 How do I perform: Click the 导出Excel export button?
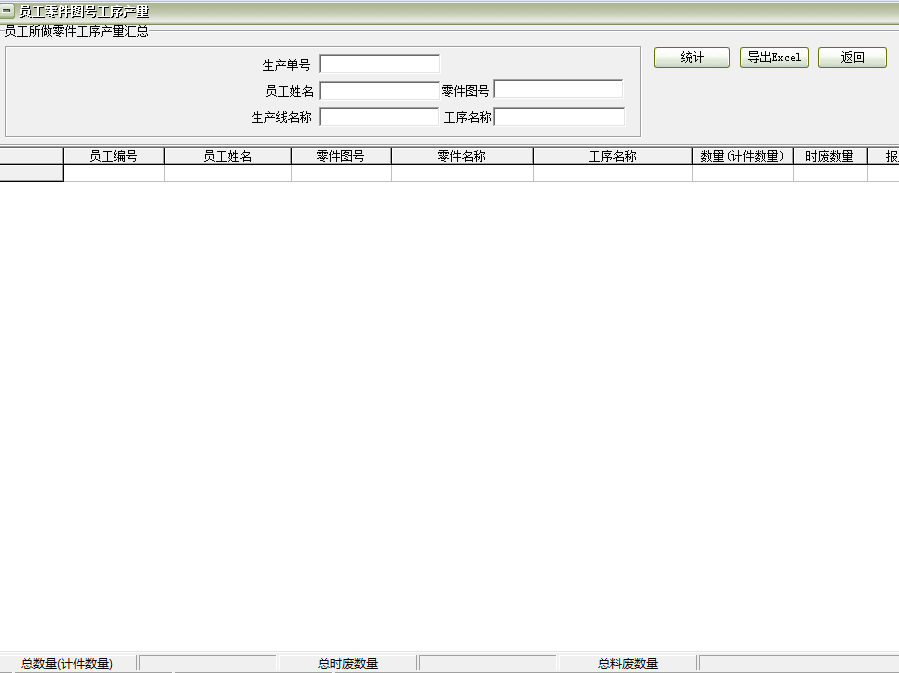773,57
